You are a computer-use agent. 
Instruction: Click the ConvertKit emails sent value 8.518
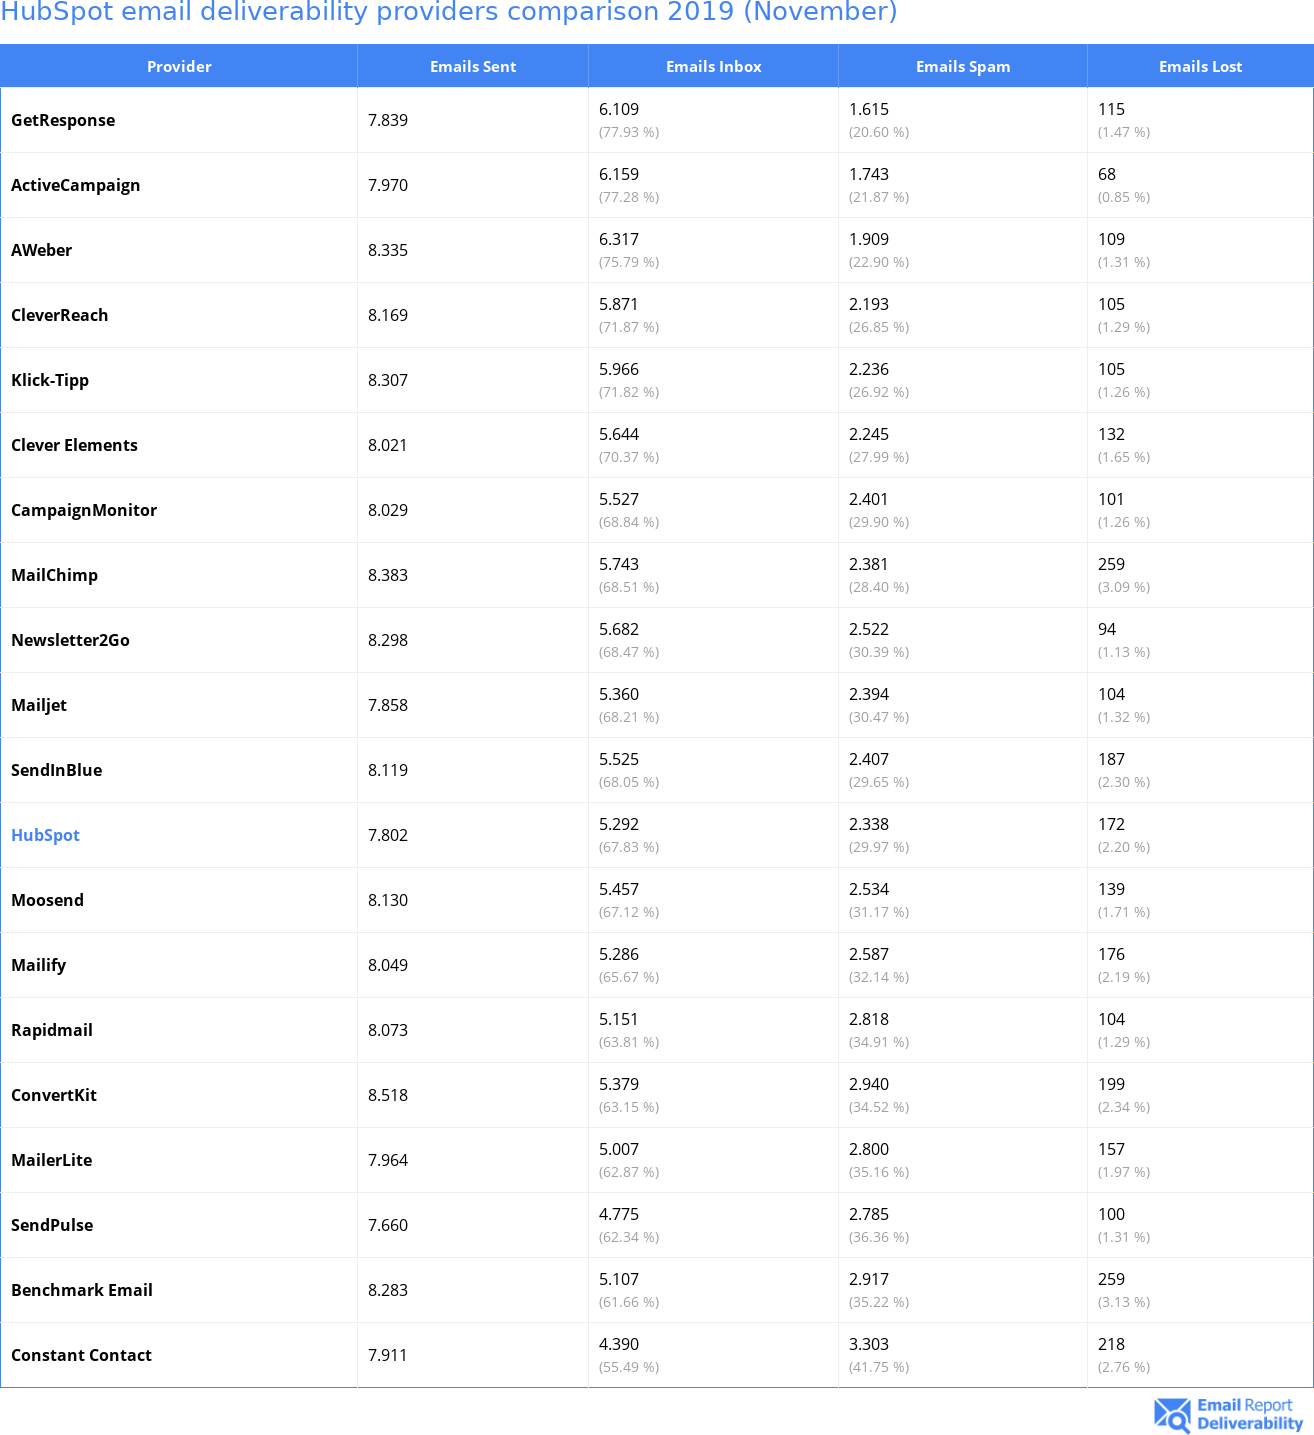(x=388, y=1095)
